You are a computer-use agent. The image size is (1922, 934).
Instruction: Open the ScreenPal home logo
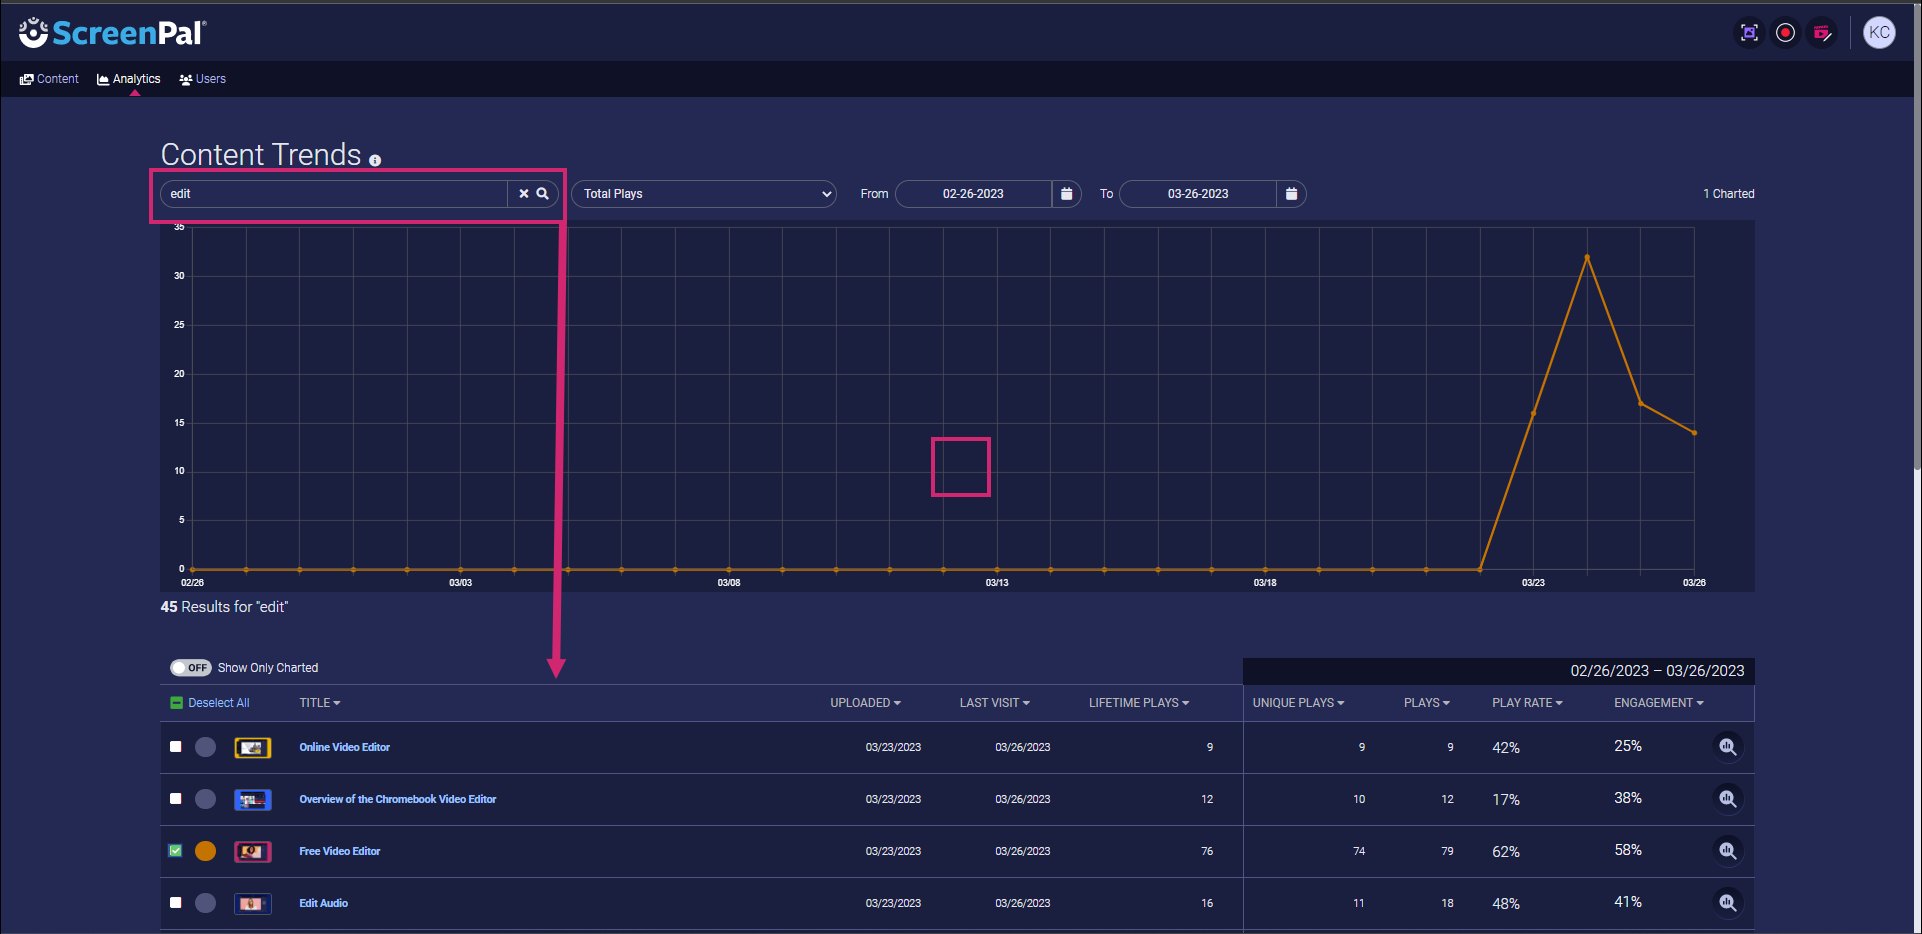tap(112, 33)
